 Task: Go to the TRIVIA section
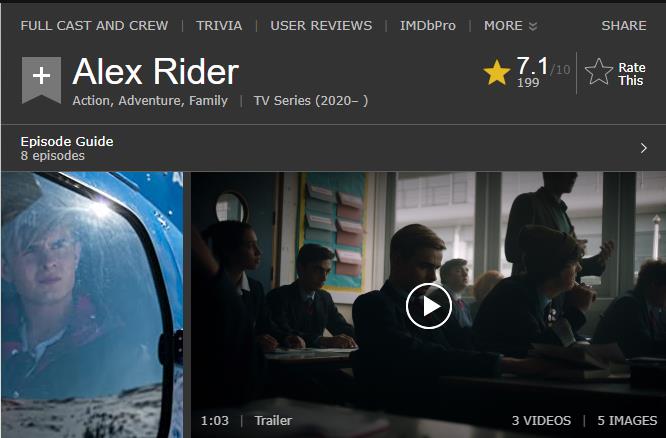(219, 25)
